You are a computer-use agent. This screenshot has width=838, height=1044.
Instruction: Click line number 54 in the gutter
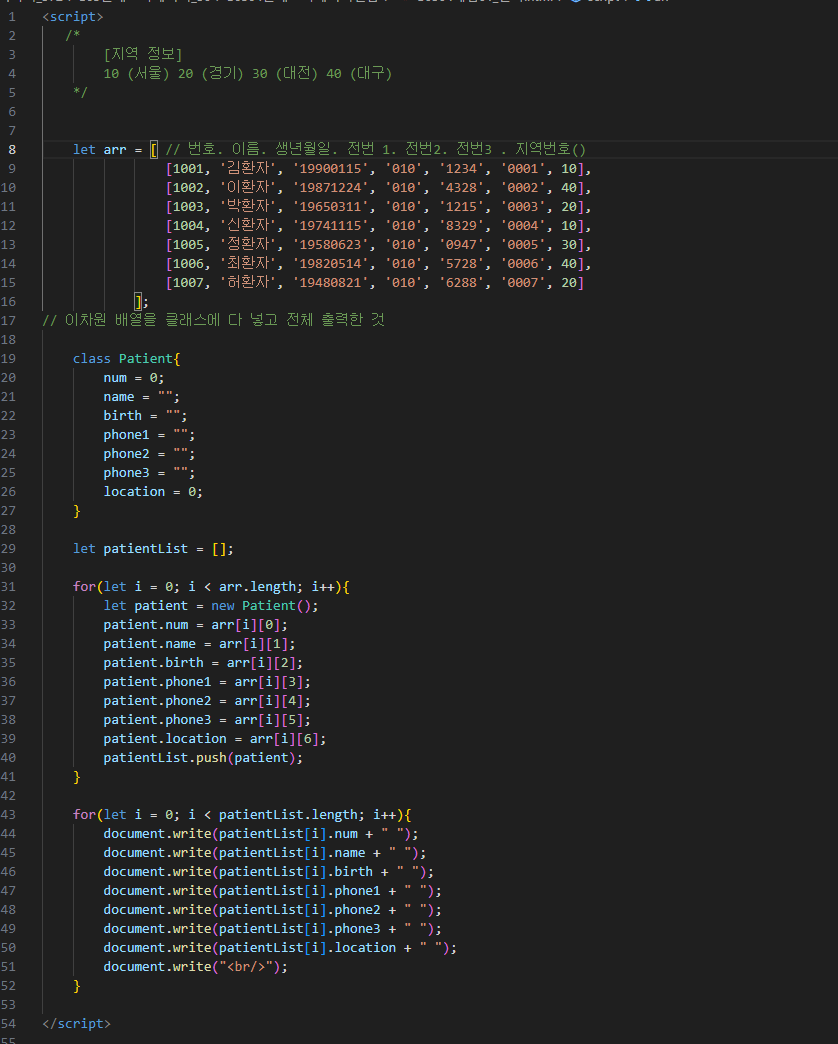(x=8, y=1024)
